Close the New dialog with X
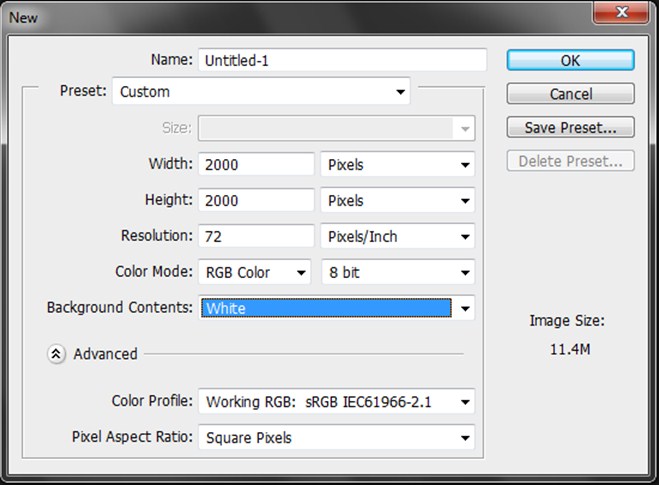659x487 pixels. click(622, 12)
